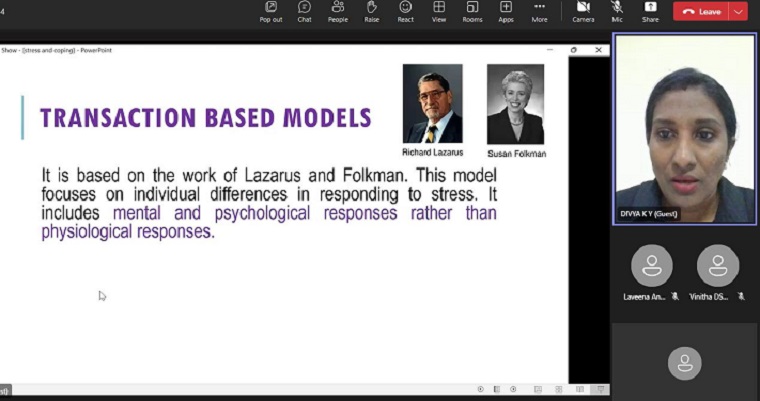Share your screen with Share button

[x=650, y=11]
